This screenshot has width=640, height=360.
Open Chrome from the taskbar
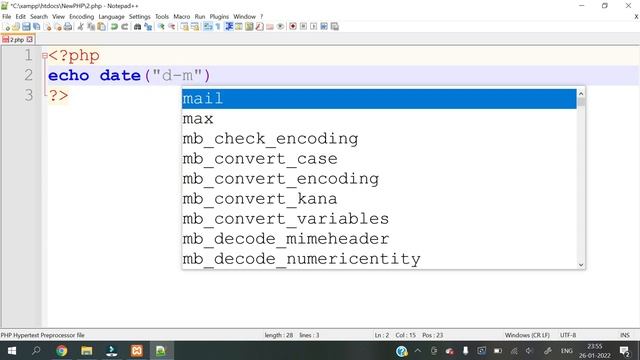point(62,351)
